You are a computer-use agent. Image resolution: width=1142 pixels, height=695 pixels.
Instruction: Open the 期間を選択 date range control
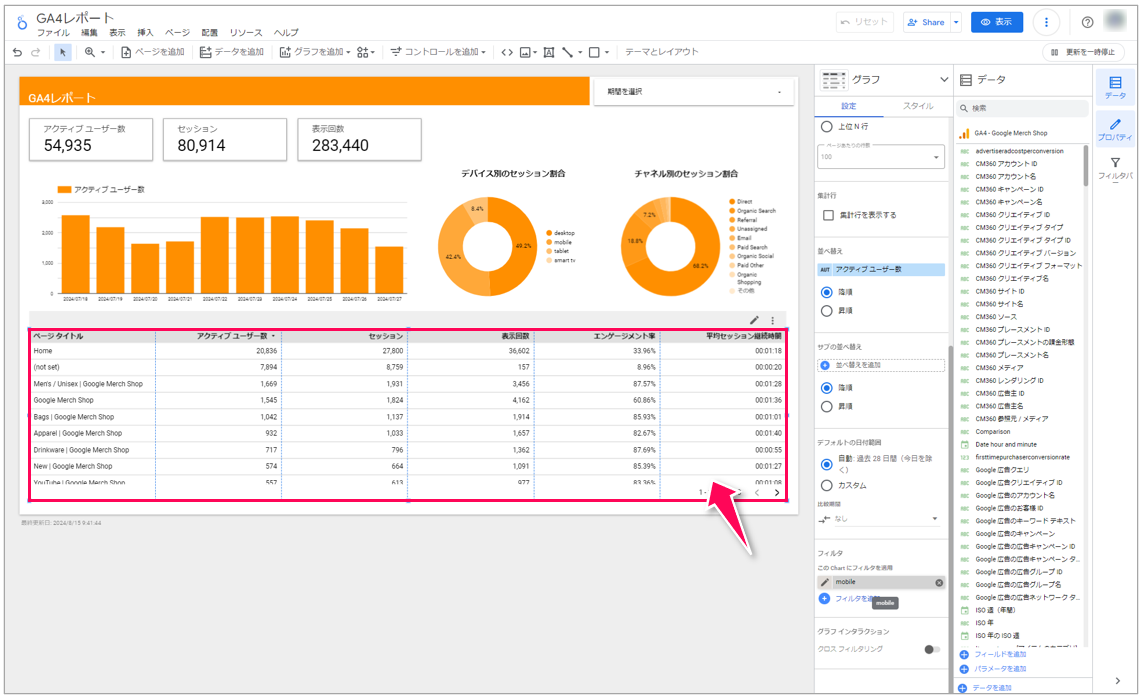693,92
